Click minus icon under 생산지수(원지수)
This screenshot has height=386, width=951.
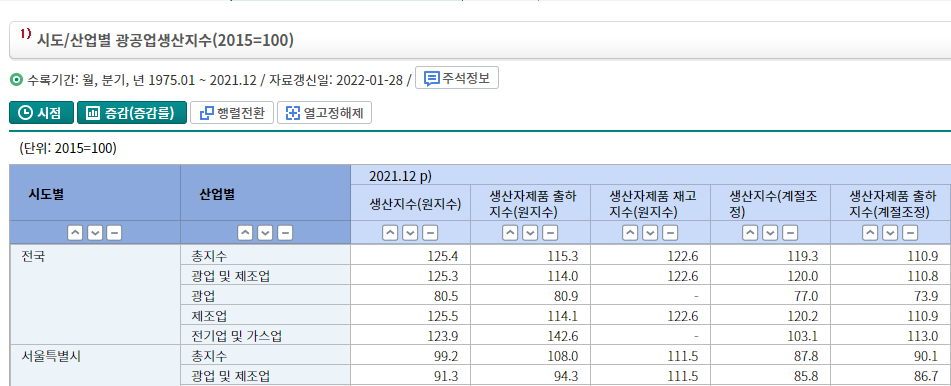click(431, 233)
